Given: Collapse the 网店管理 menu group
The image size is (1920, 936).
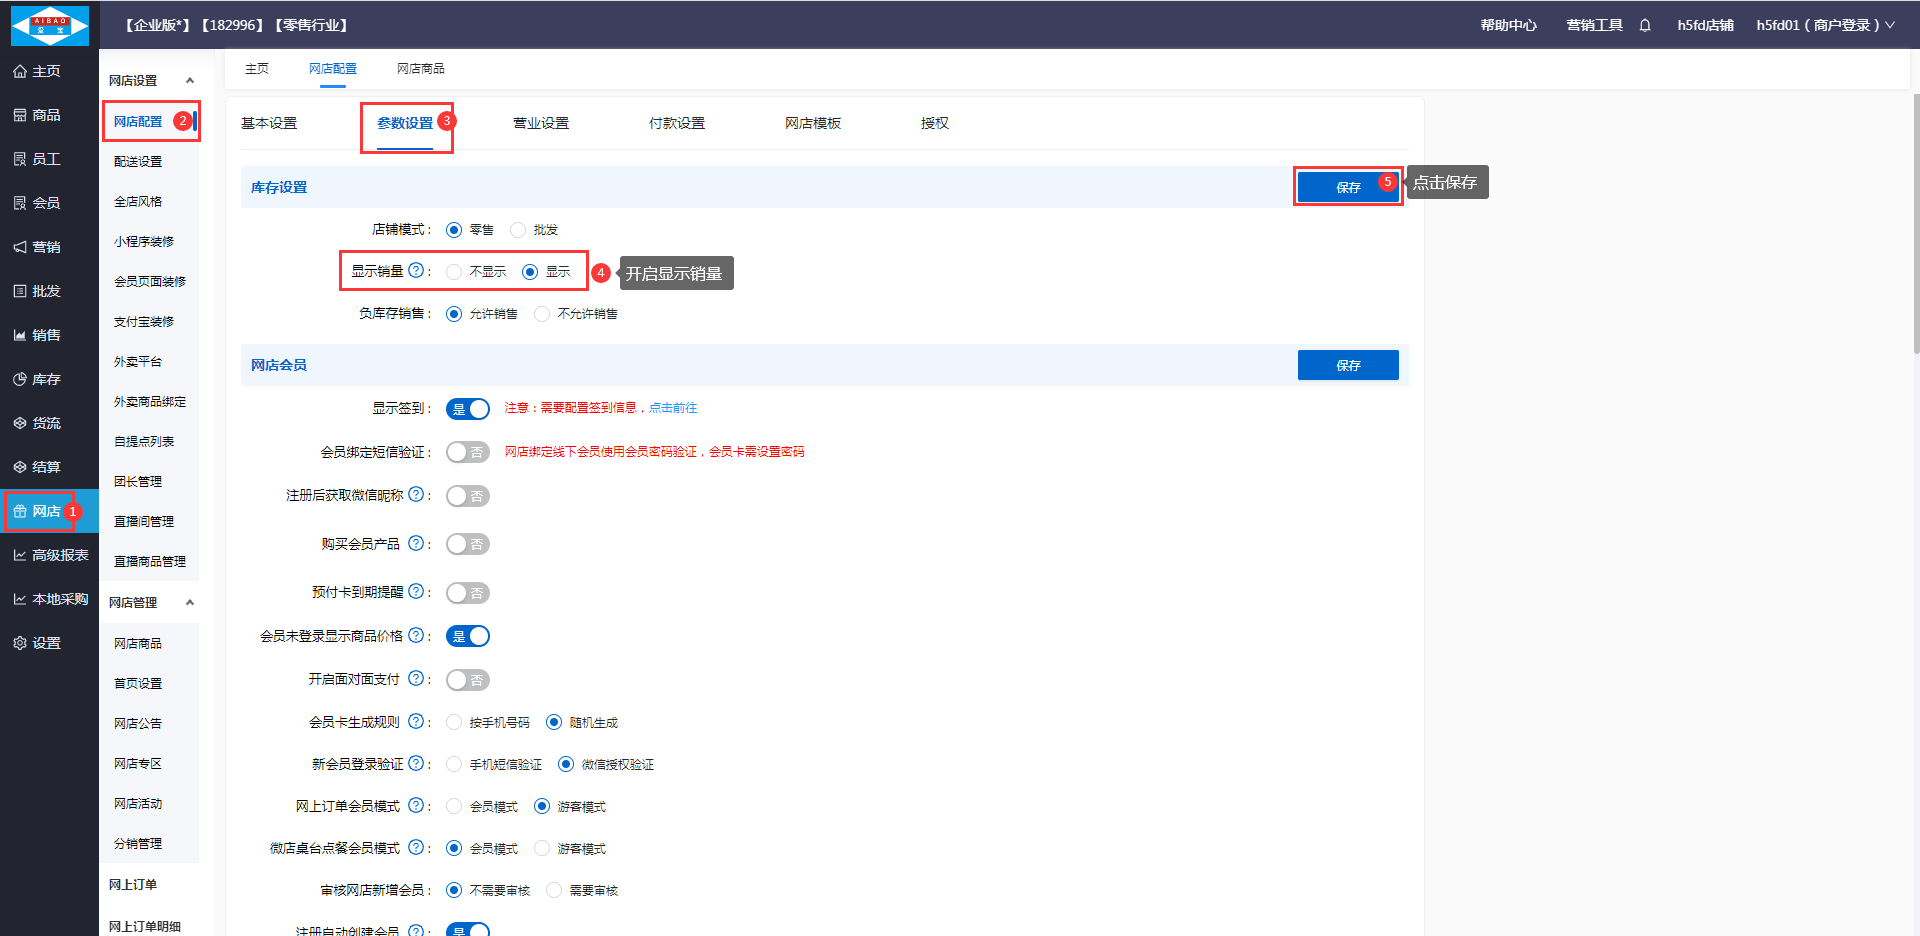Looking at the screenshot, I should (x=190, y=603).
